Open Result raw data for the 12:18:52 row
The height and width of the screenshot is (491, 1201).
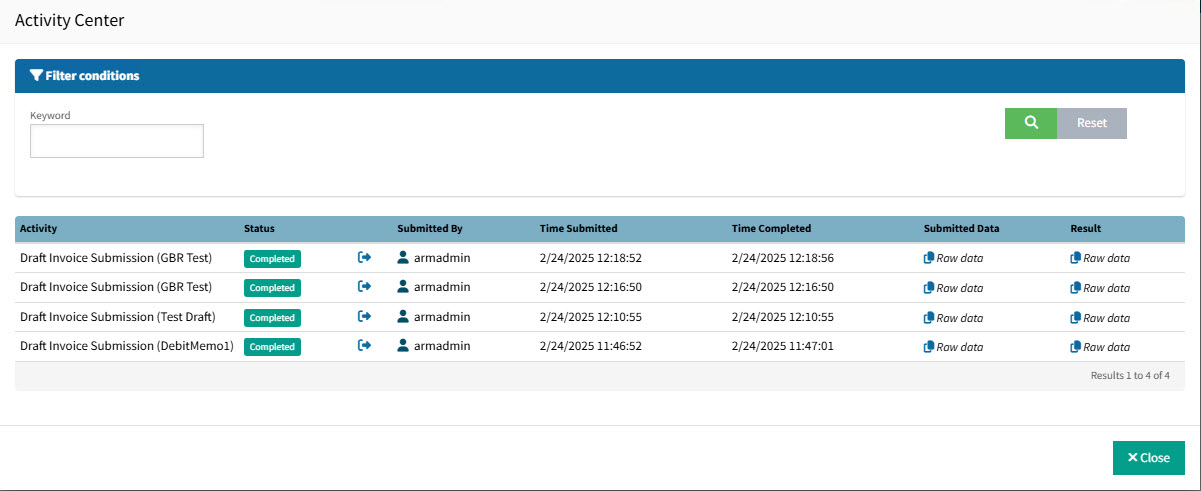point(1100,258)
